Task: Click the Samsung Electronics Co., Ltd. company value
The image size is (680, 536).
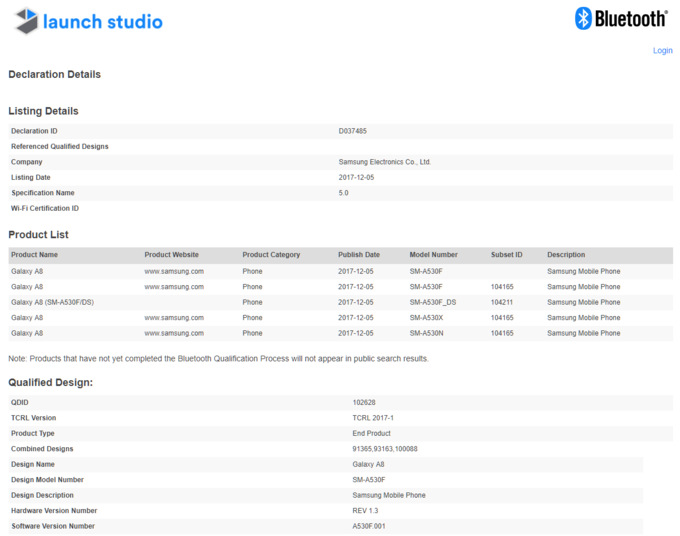Action: point(384,162)
